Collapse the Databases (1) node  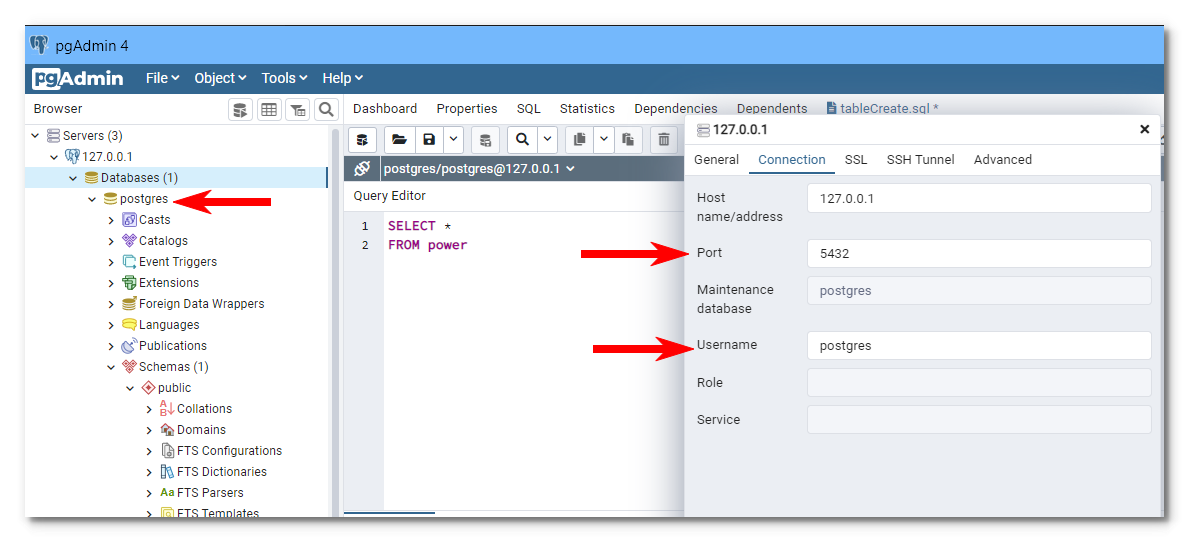point(73,178)
